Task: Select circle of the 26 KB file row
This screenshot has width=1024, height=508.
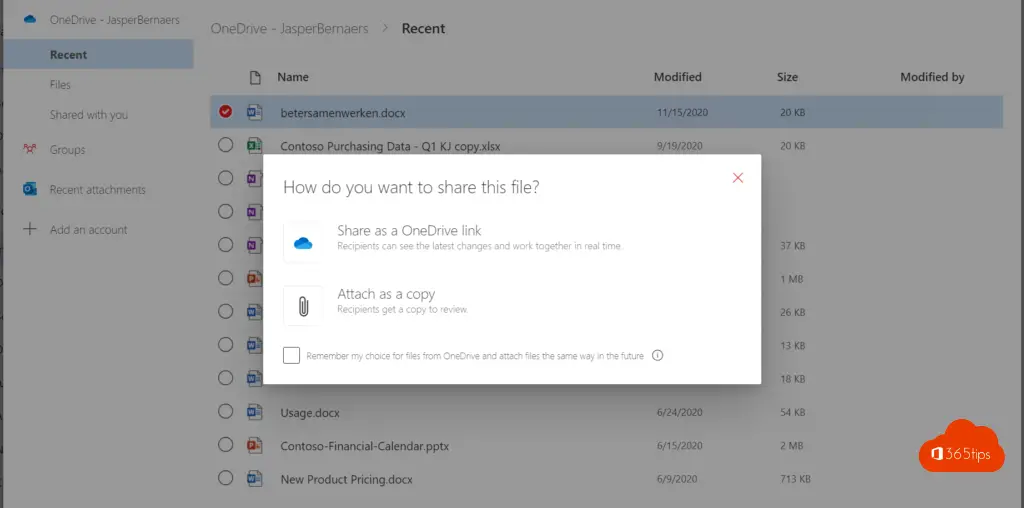Action: tap(225, 311)
